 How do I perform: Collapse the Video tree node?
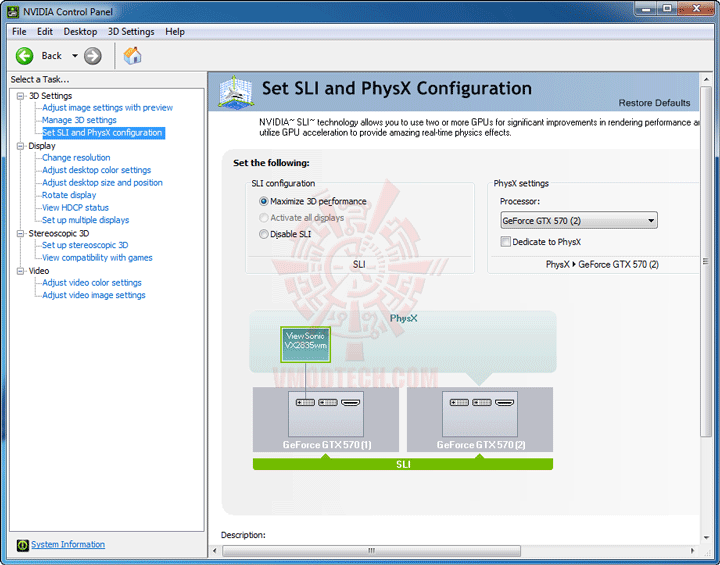[x=20, y=271]
